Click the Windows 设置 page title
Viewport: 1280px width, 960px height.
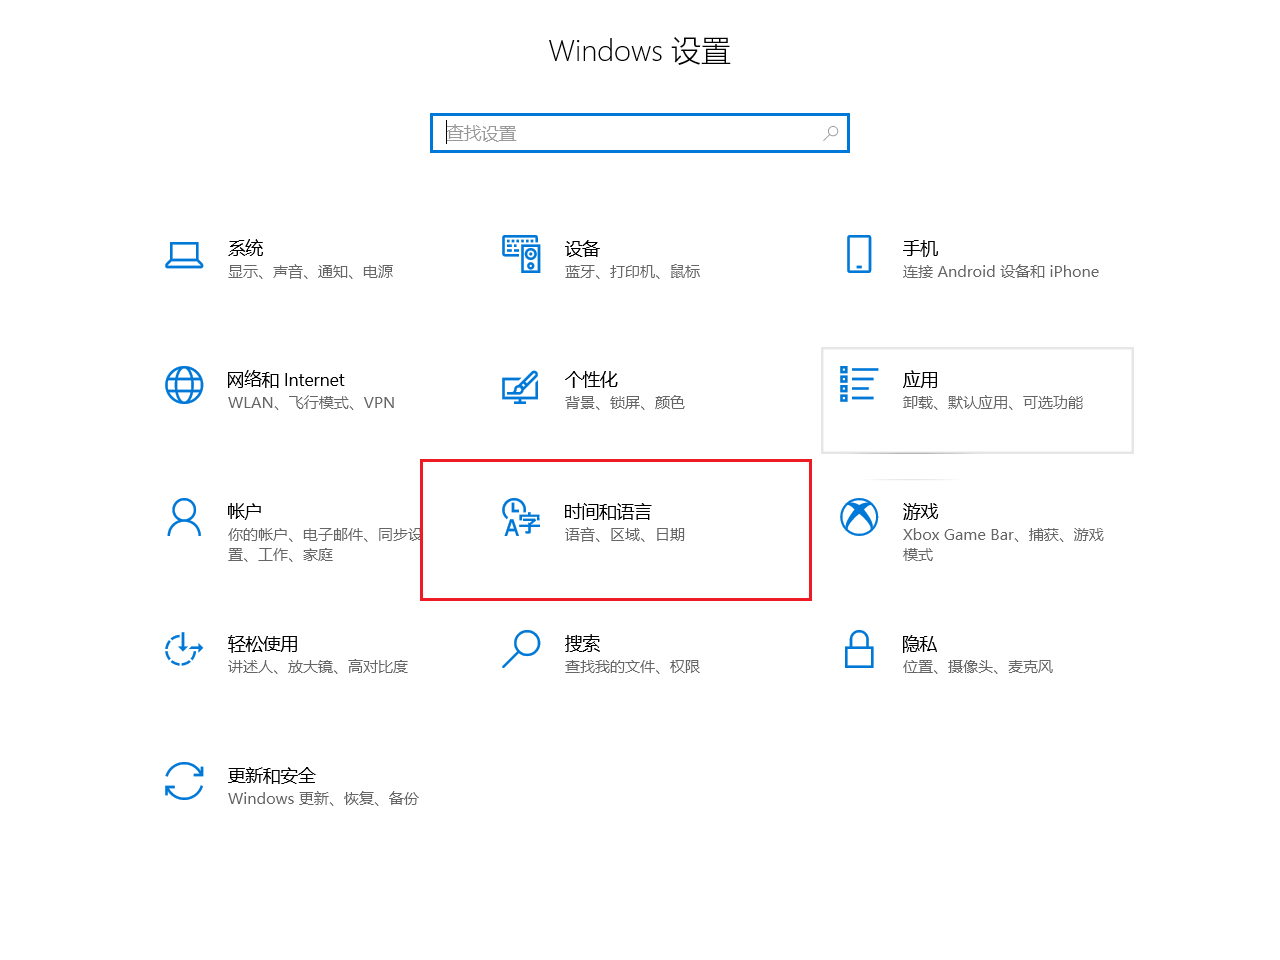(640, 50)
